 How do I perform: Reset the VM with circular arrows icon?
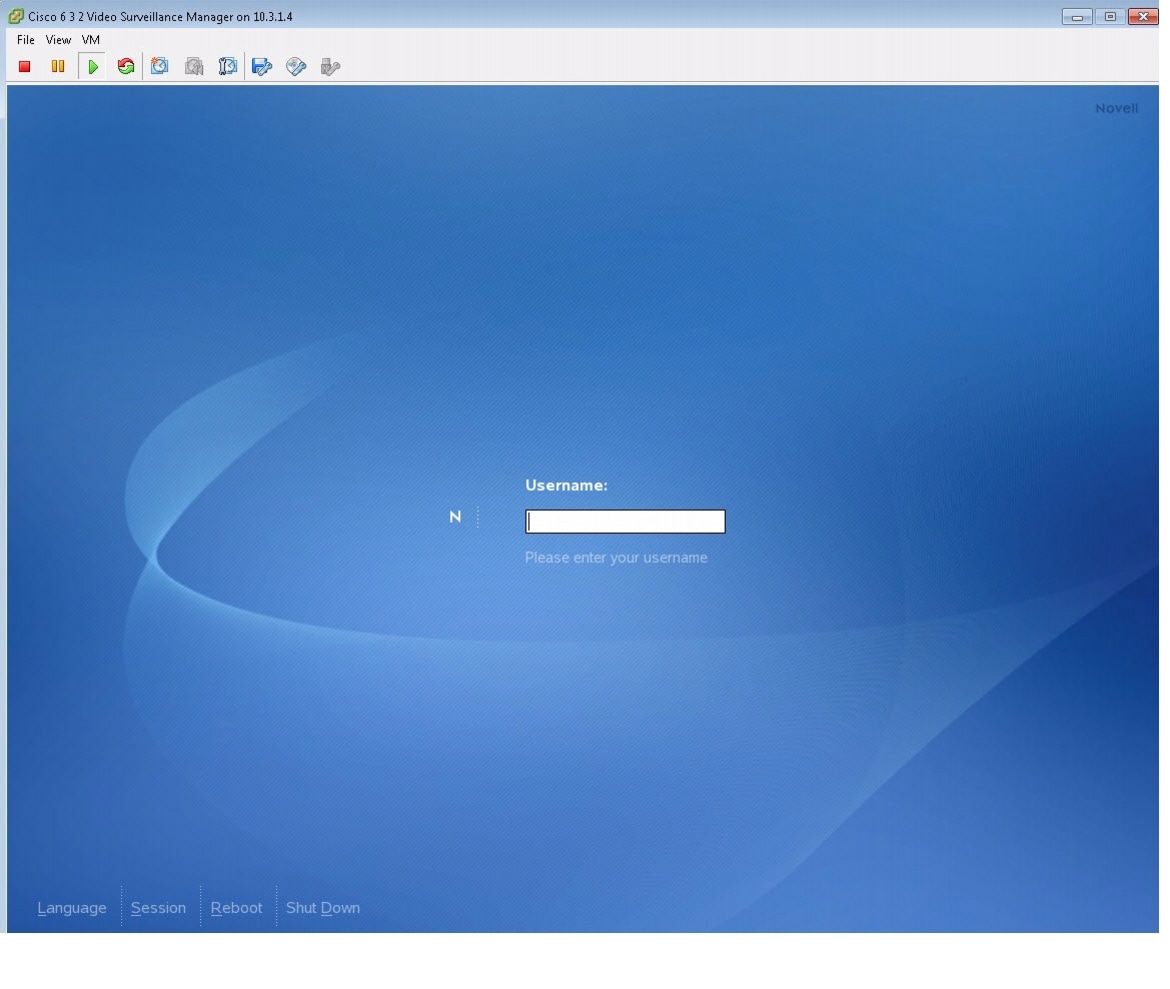(126, 66)
